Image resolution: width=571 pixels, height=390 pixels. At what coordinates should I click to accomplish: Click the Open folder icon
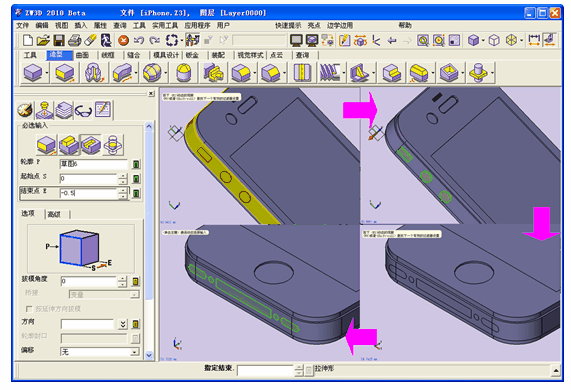[43, 40]
